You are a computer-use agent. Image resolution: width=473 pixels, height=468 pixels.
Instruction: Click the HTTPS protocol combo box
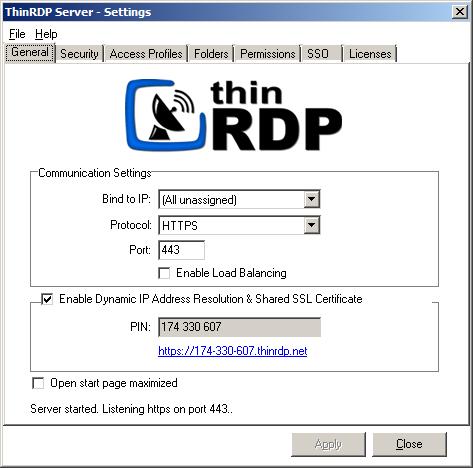[x=239, y=225]
